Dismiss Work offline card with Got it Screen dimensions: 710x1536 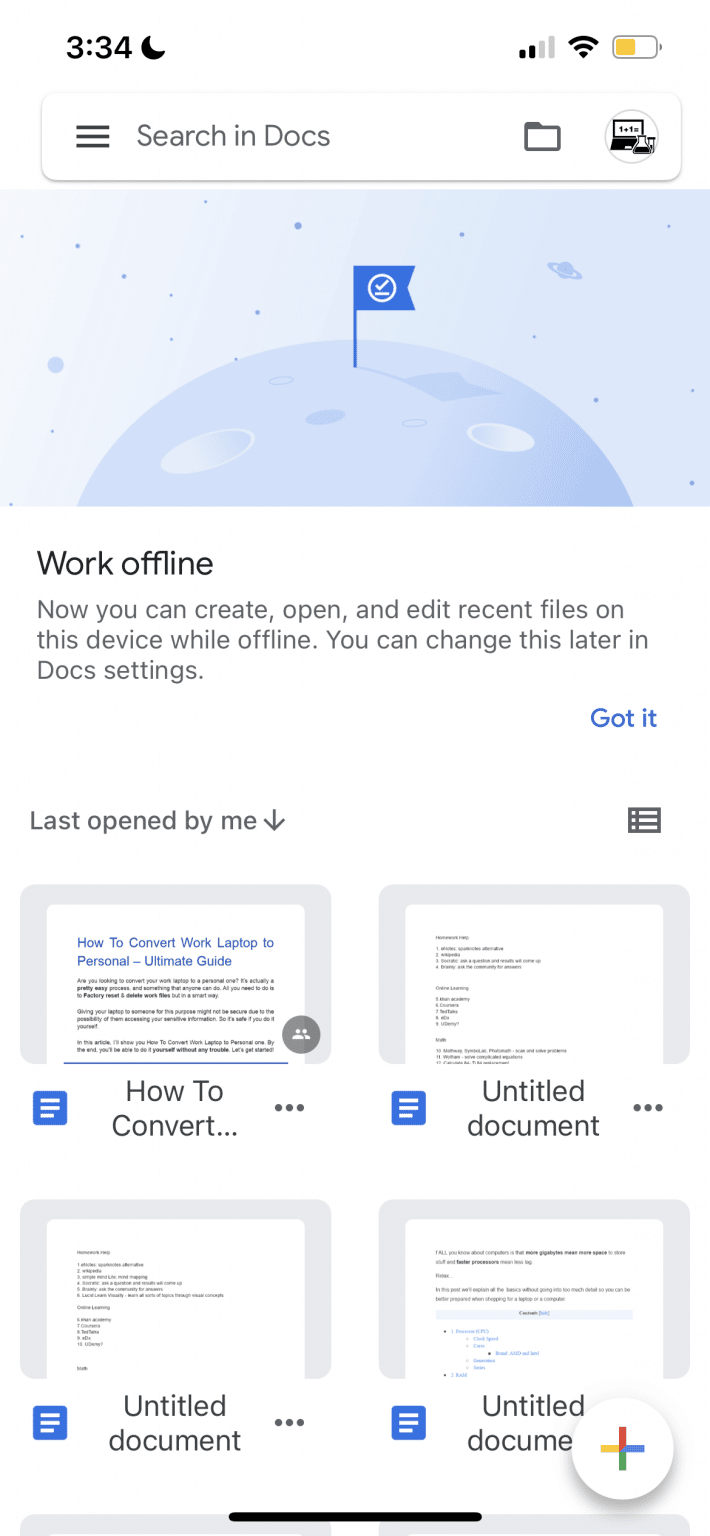[x=623, y=718]
